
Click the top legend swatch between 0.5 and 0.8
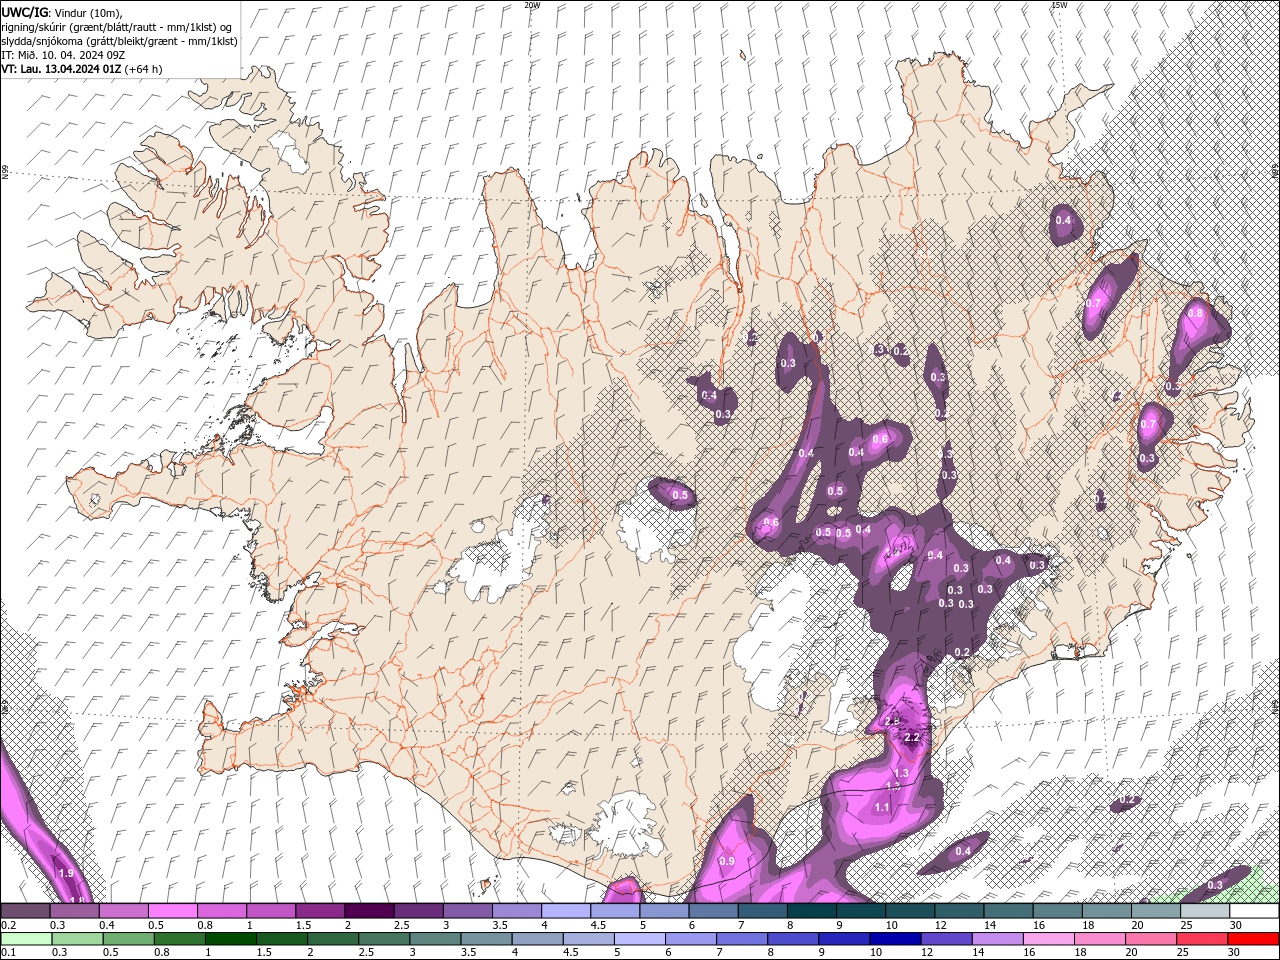[x=172, y=910]
